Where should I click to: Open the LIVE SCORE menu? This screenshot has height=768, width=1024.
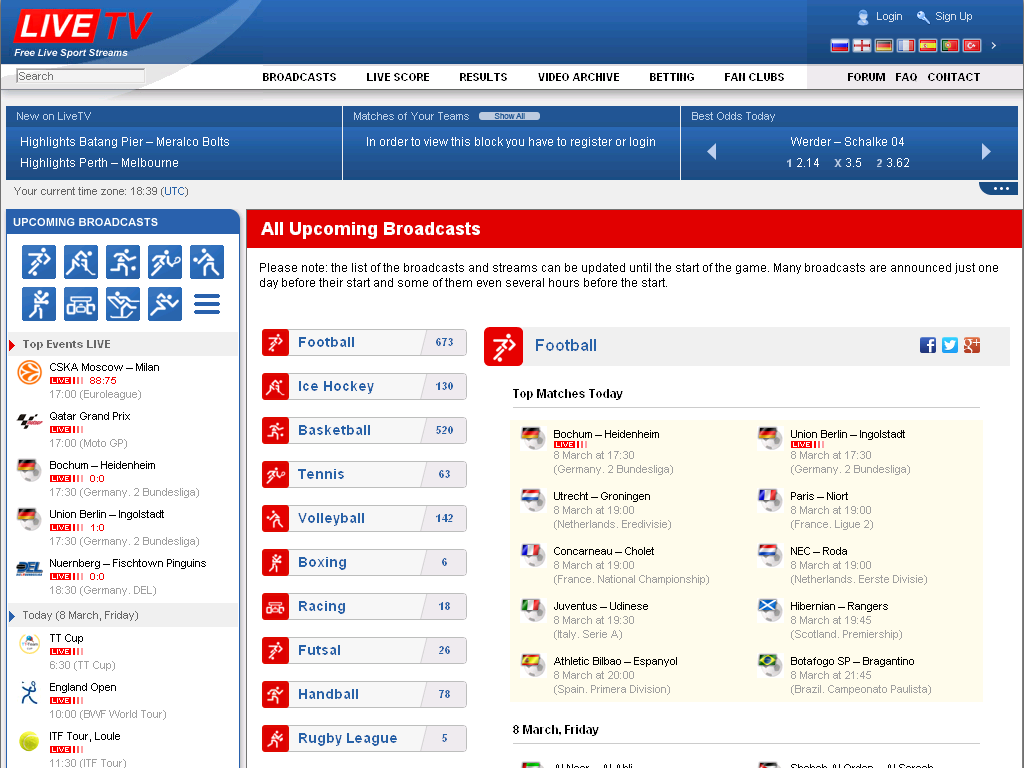point(398,77)
